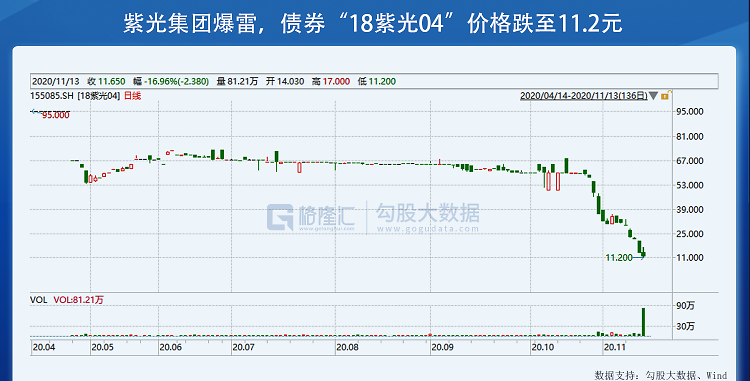Select the 20.05 timeline label

coord(102,347)
